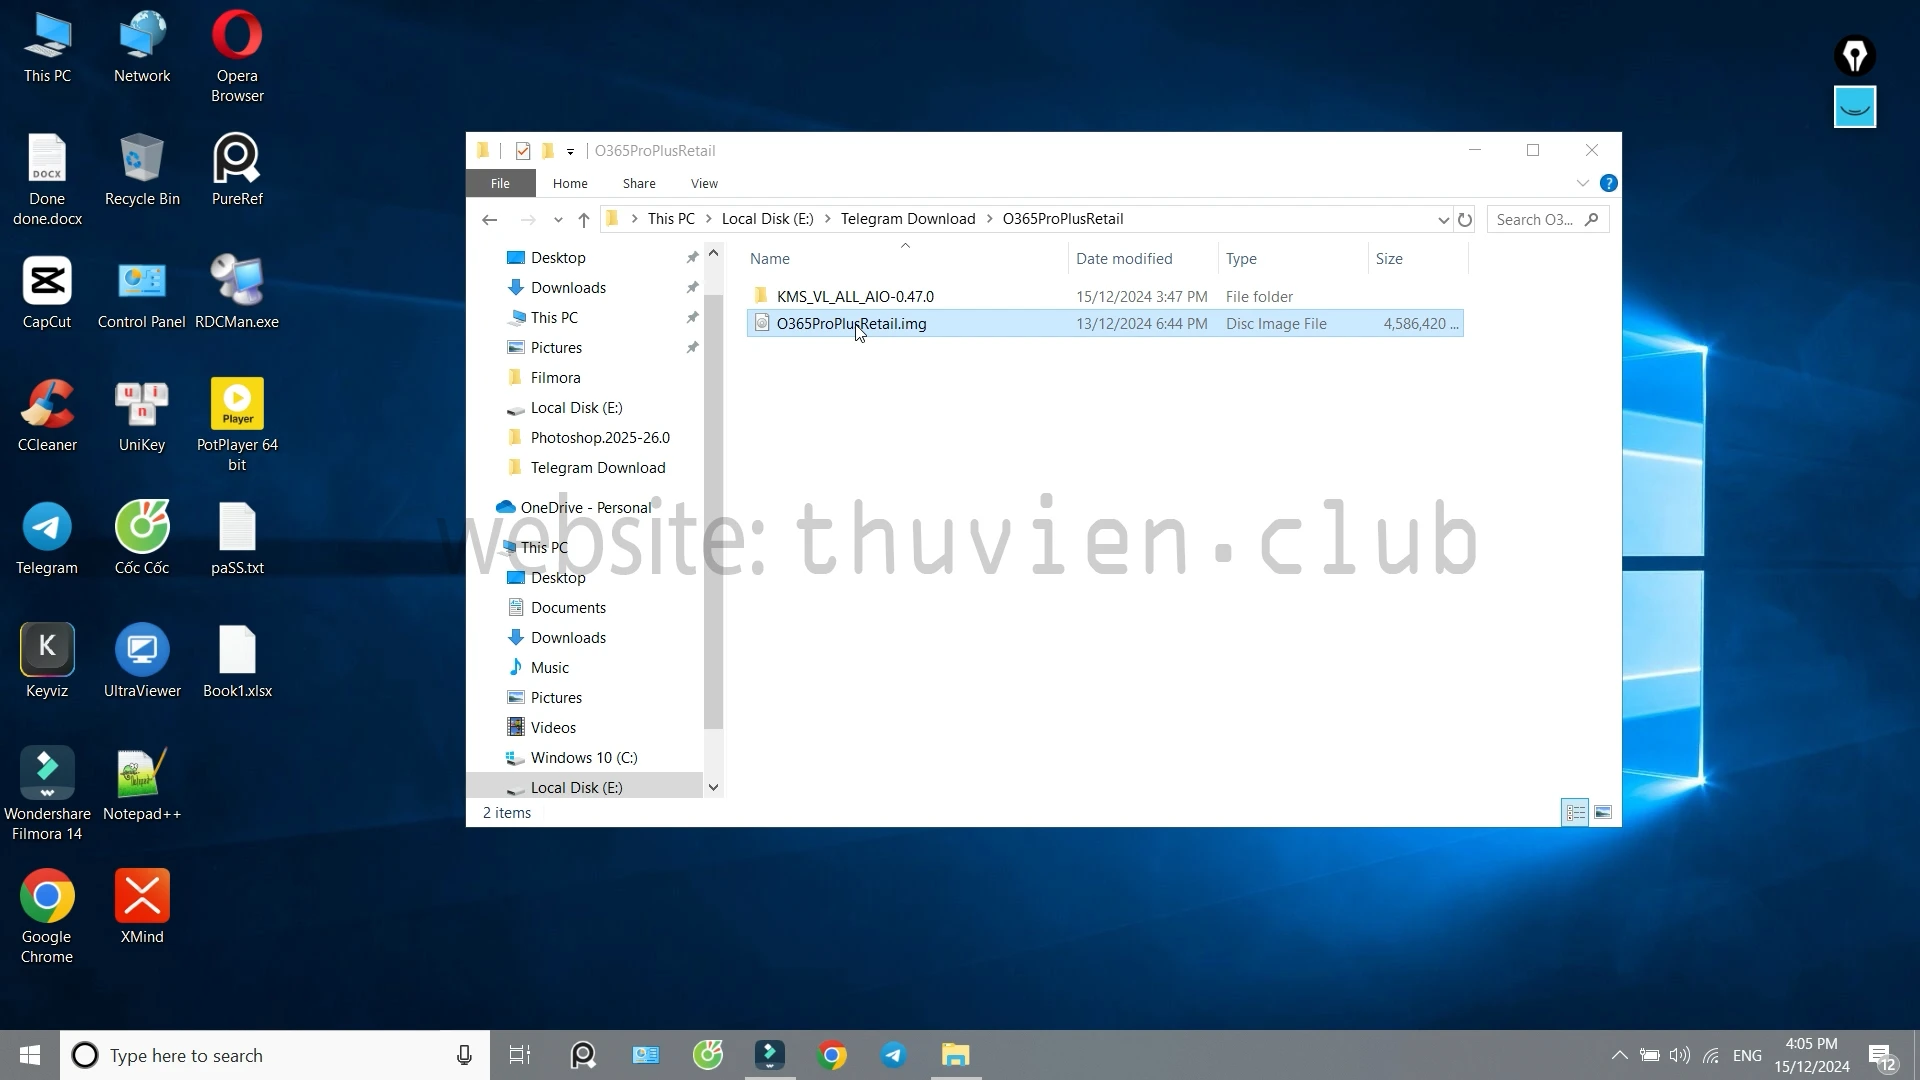
Task: Go up one folder level with Up arrow
Action: 584,220
